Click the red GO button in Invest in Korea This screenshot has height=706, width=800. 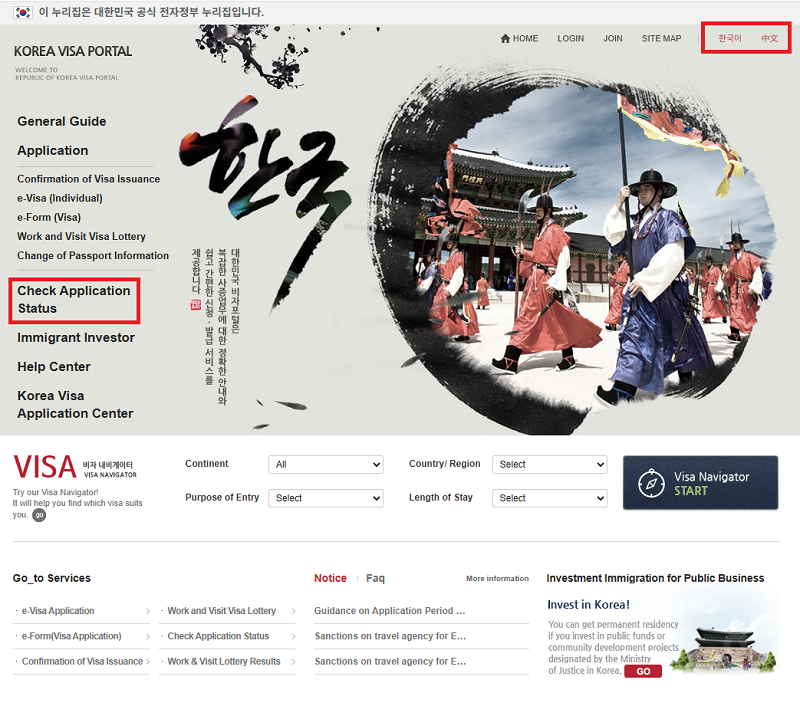(x=643, y=671)
